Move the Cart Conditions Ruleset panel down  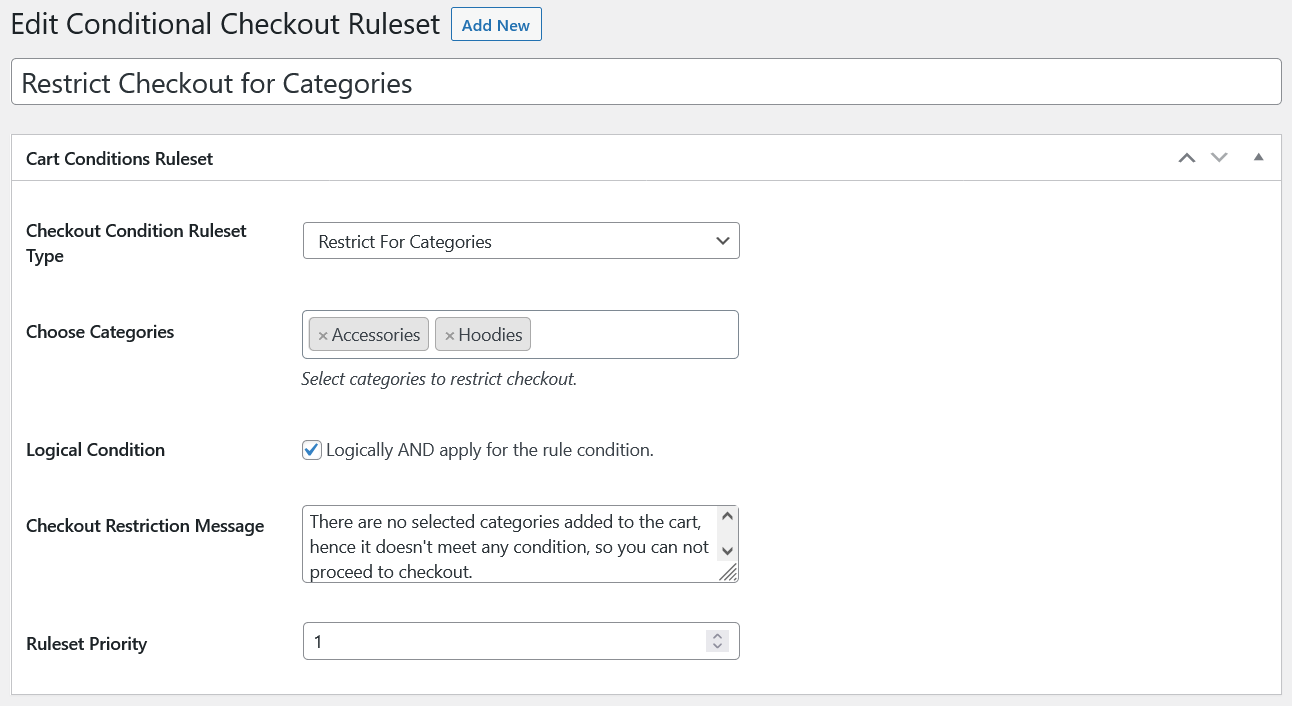(x=1219, y=158)
